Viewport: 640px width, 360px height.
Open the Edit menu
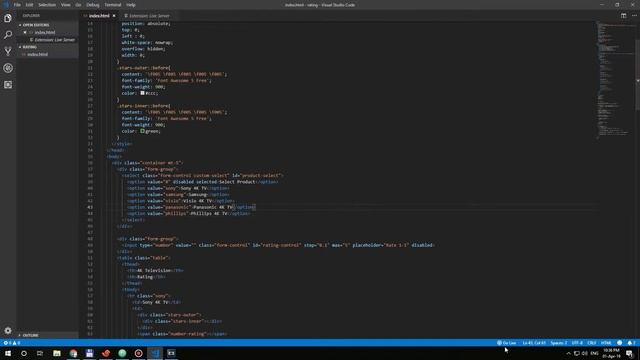[x=29, y=5]
